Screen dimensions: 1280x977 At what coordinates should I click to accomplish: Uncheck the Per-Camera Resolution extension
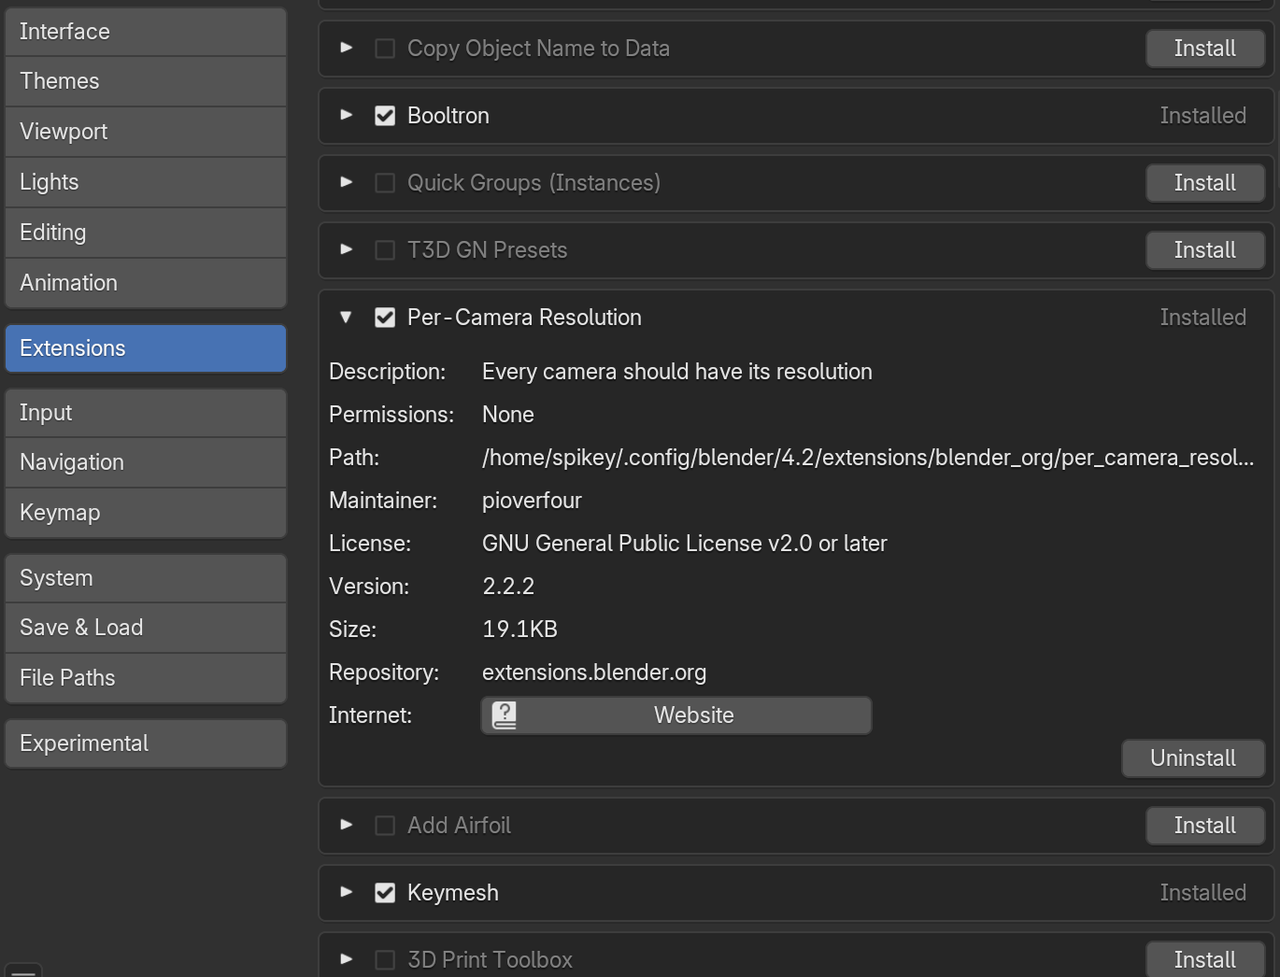click(x=385, y=318)
